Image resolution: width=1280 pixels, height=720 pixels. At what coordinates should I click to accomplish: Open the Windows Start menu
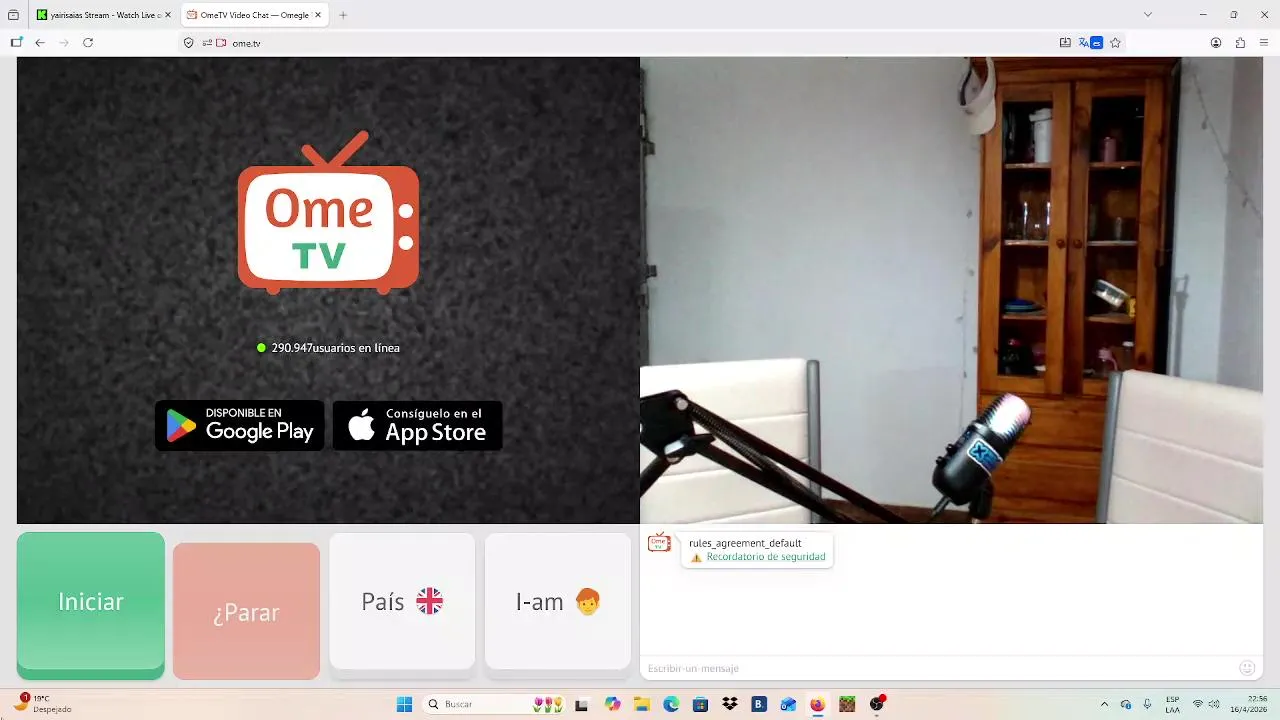tap(405, 704)
